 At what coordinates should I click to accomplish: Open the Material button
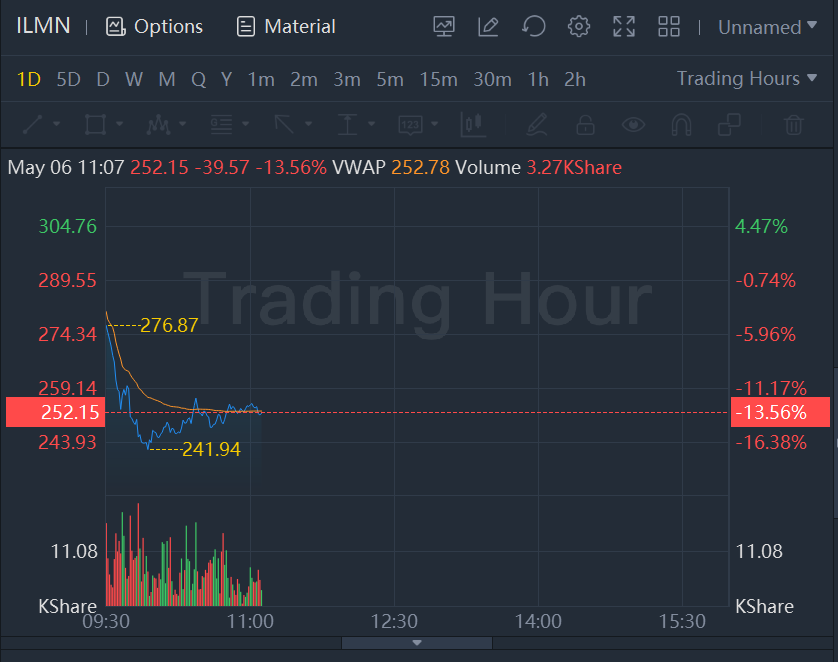(286, 27)
